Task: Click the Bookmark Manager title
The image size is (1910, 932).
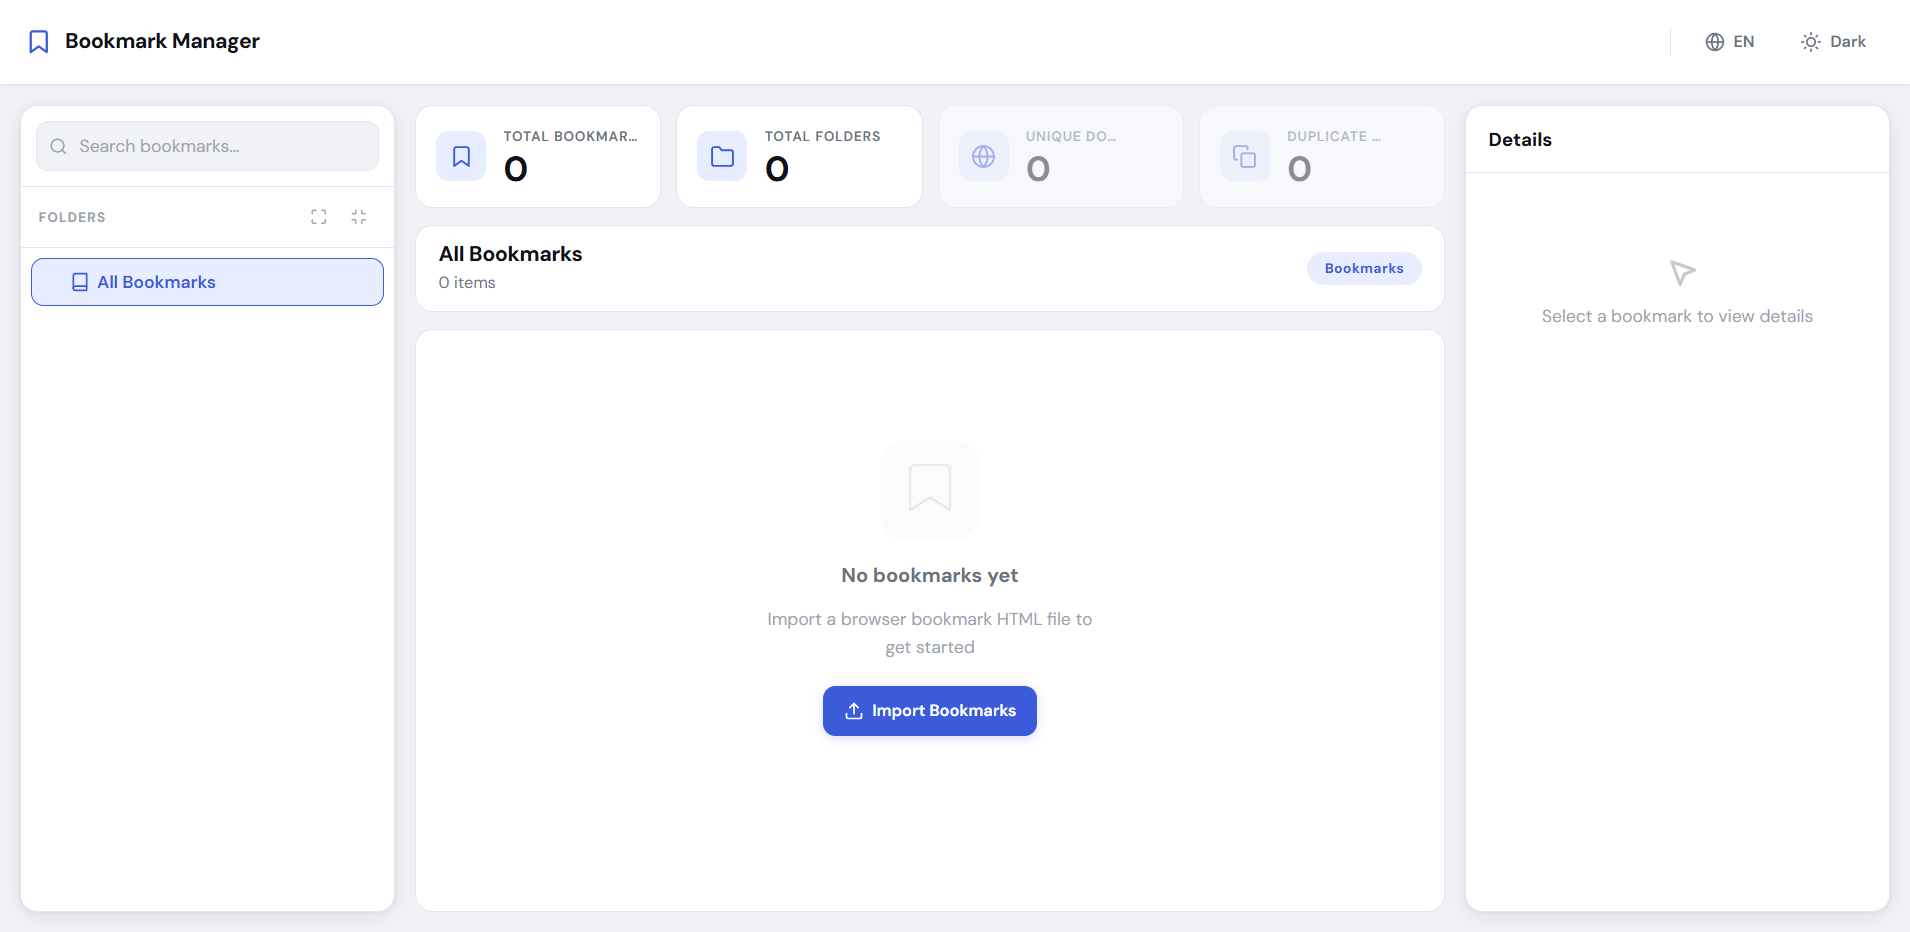Action: pyautogui.click(x=163, y=41)
